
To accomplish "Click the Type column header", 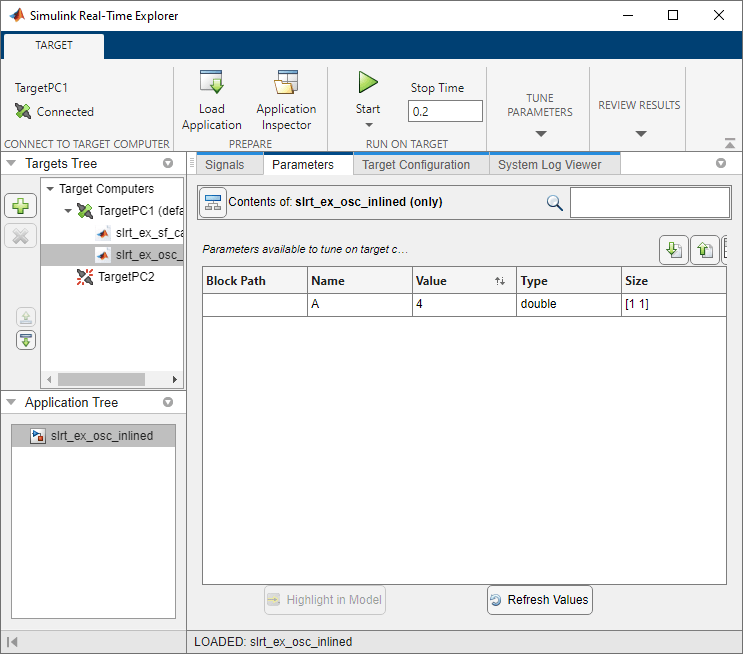I will (569, 281).
